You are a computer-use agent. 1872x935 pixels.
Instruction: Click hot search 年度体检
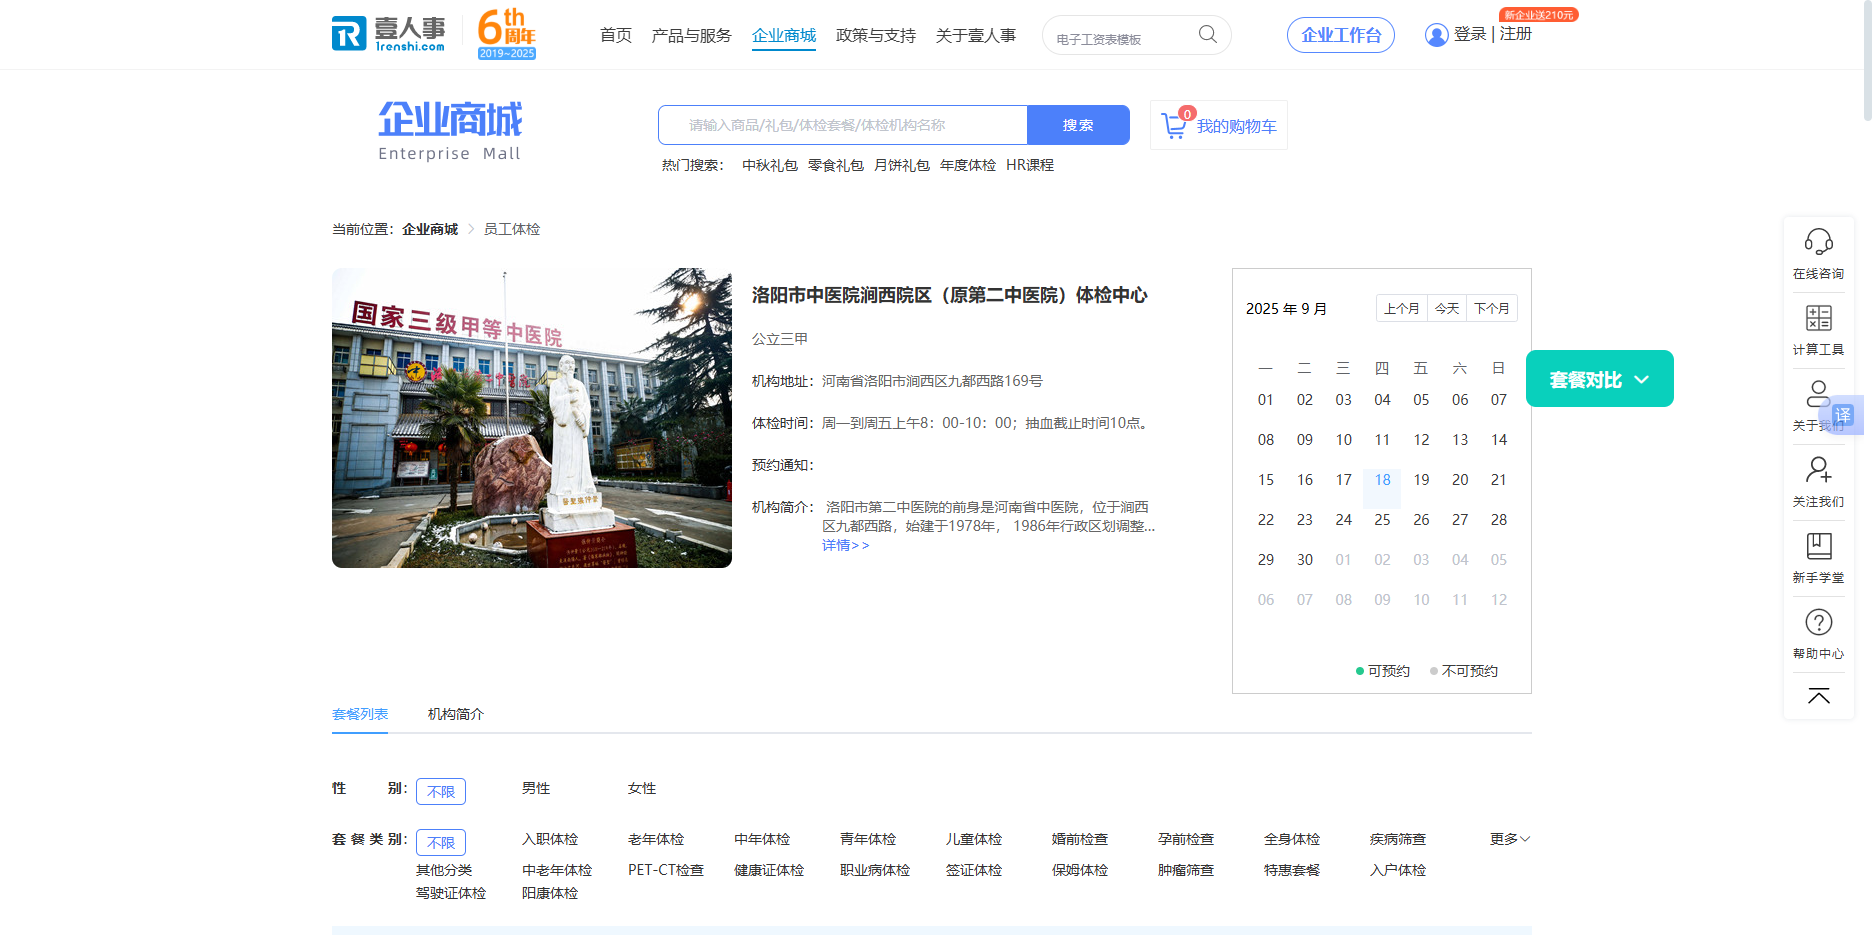[x=968, y=165]
